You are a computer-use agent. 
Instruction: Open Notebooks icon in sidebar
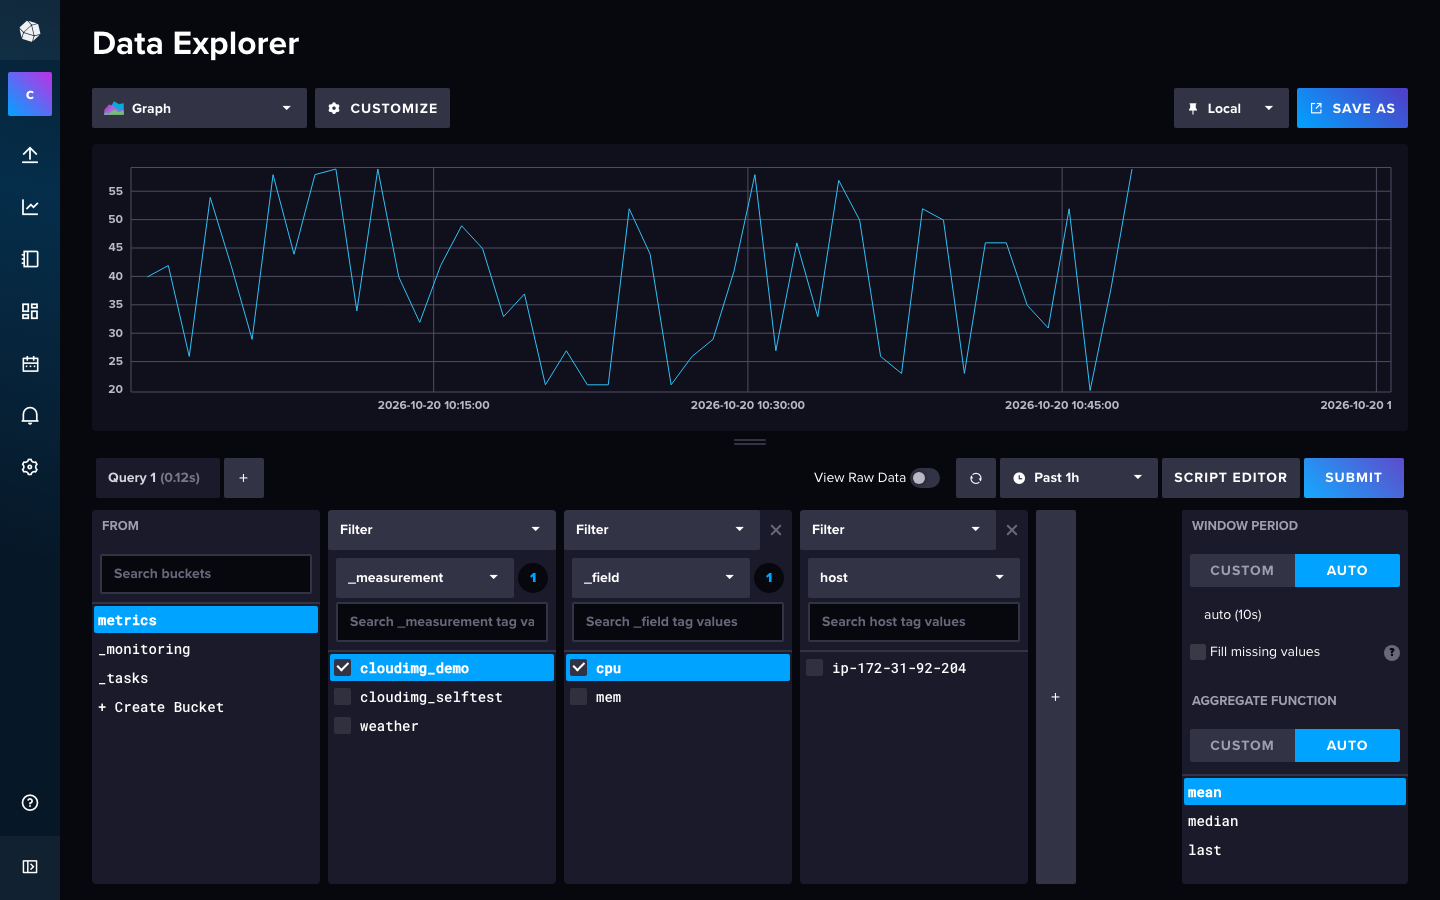coord(30,259)
